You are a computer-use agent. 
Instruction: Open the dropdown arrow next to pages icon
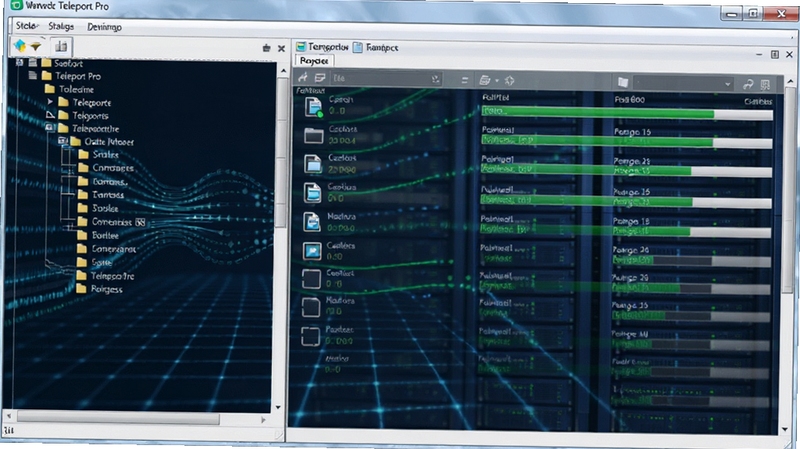point(496,81)
